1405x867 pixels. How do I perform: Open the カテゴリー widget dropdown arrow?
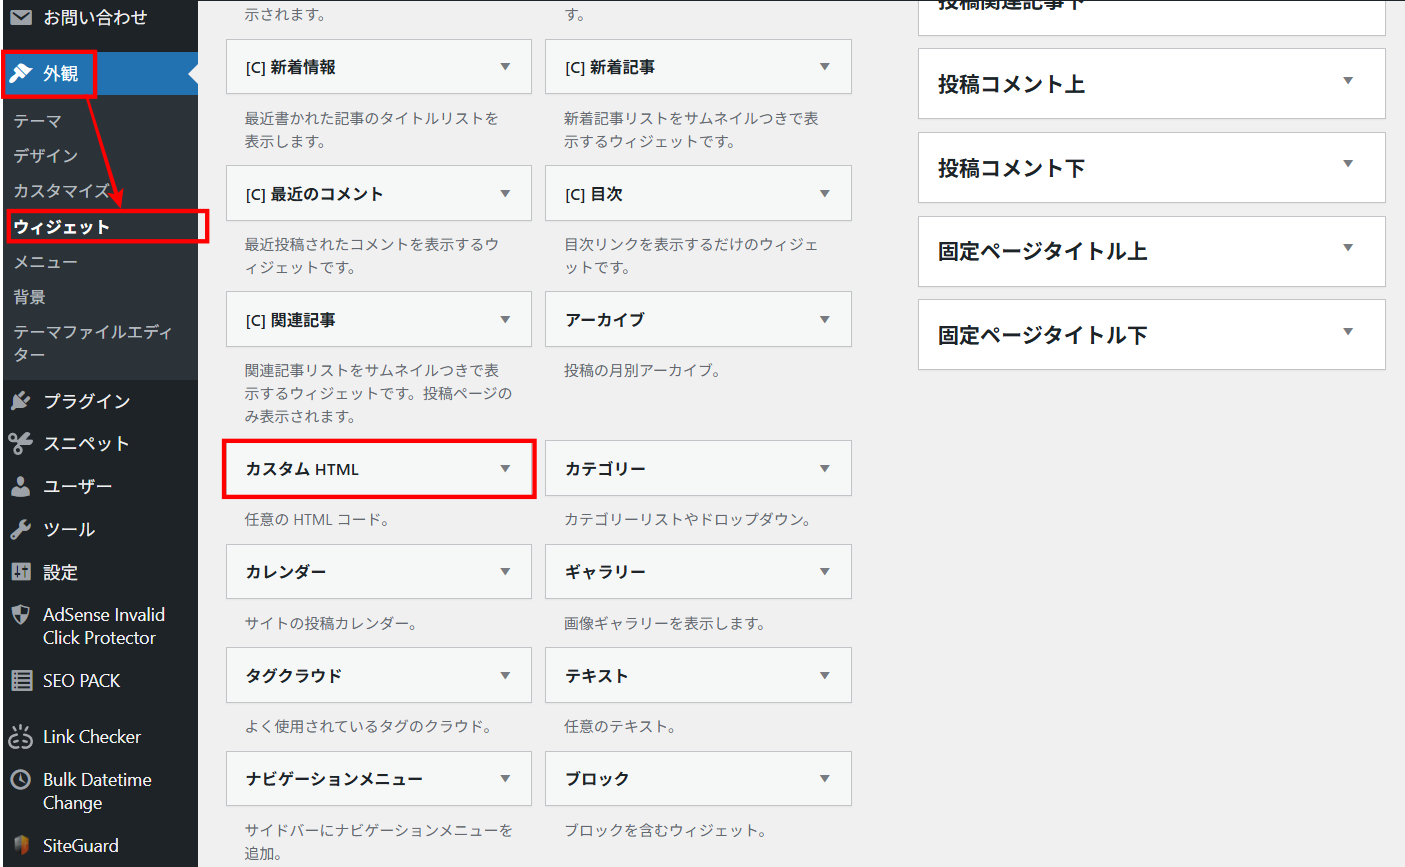(x=824, y=469)
